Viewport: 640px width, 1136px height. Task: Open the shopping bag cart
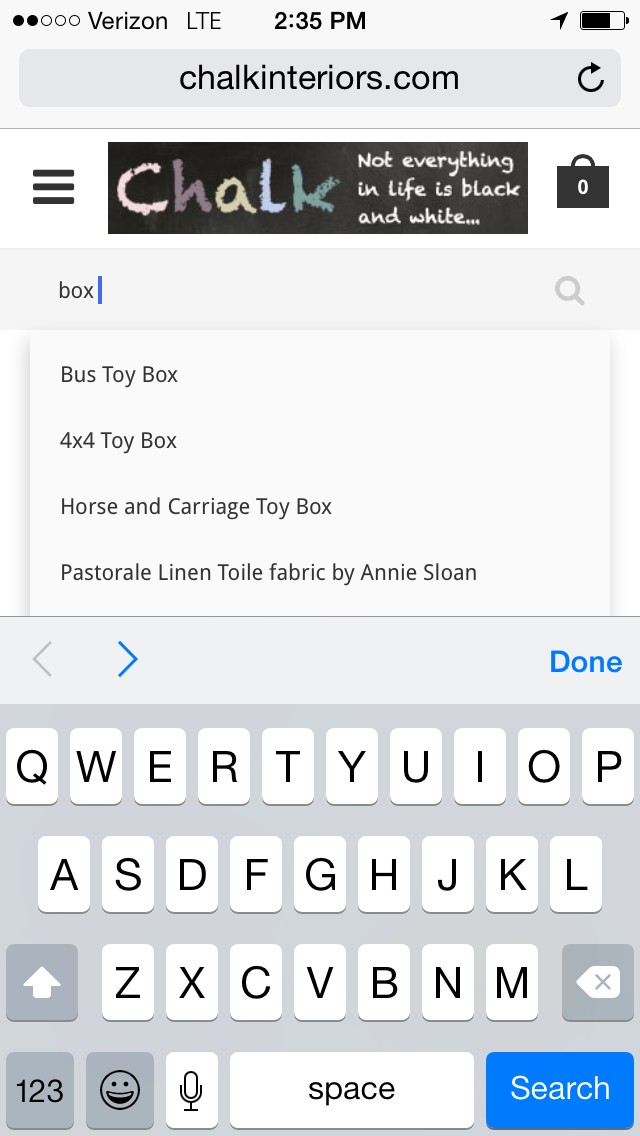582,184
